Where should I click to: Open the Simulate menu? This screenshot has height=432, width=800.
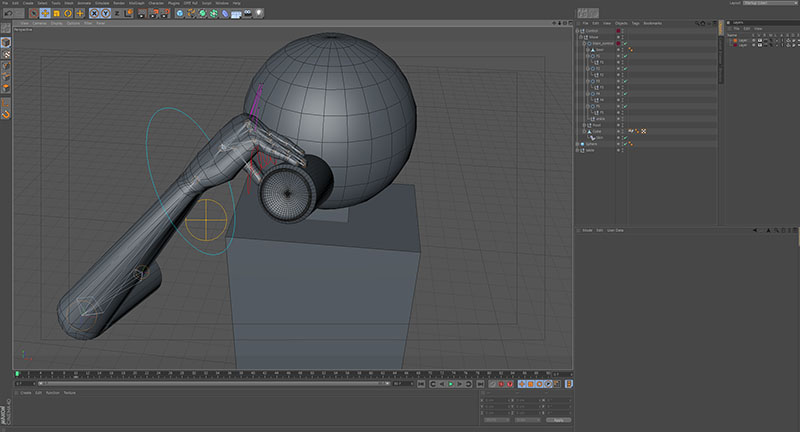tap(102, 3)
